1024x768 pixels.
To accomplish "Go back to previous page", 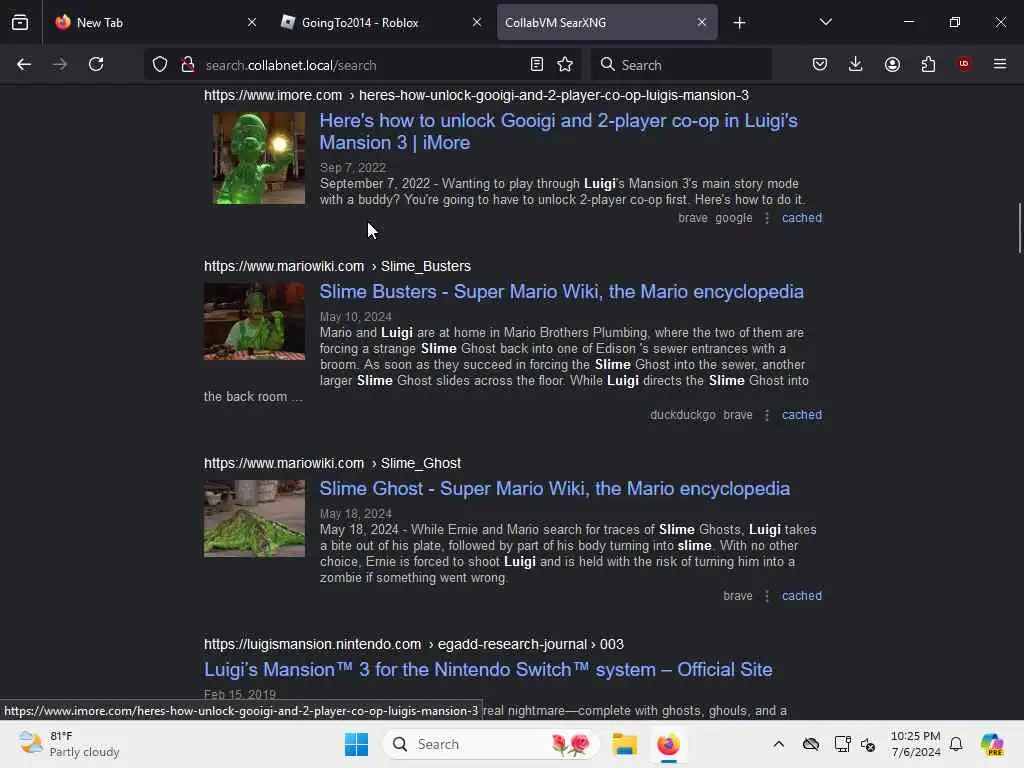I will [24, 64].
